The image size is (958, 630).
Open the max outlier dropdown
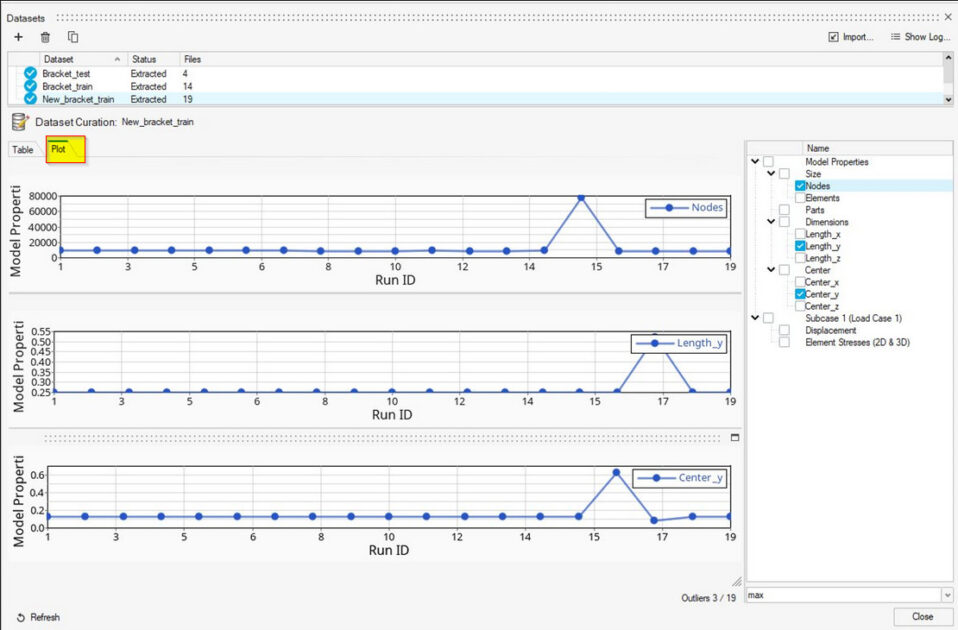(944, 595)
